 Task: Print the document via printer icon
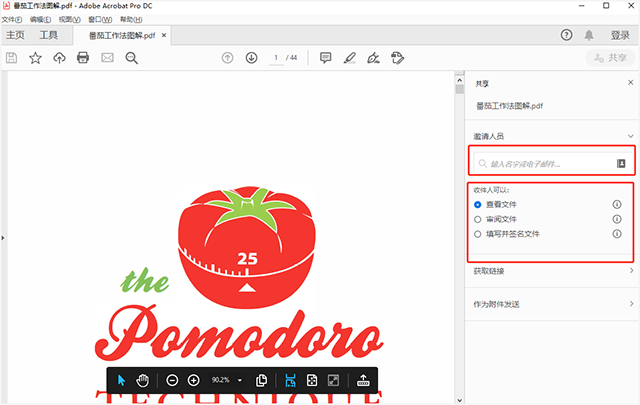click(x=83, y=58)
